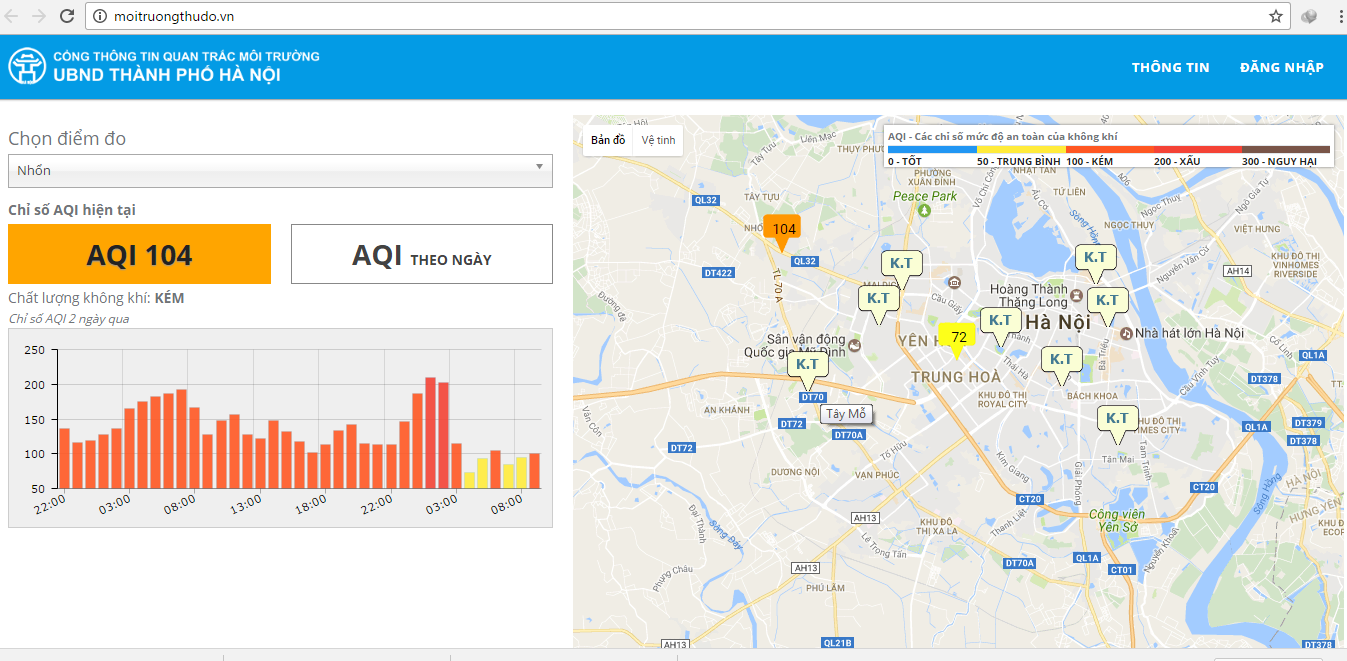Open the THÔNG TIN menu item

(1171, 67)
